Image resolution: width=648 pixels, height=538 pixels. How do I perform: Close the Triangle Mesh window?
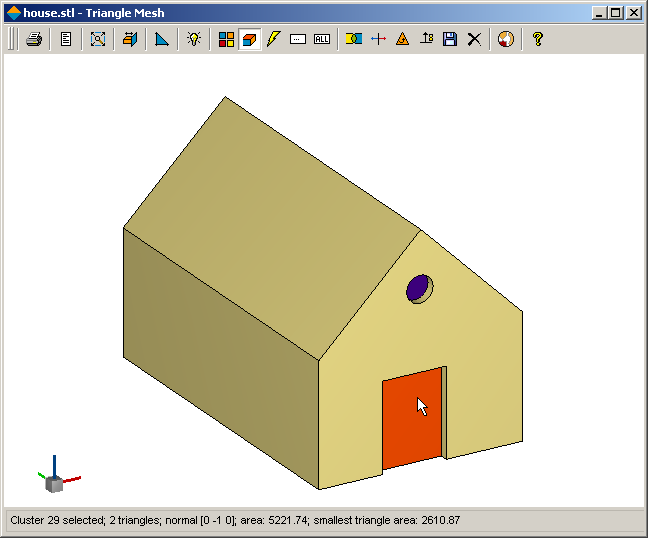tap(634, 13)
